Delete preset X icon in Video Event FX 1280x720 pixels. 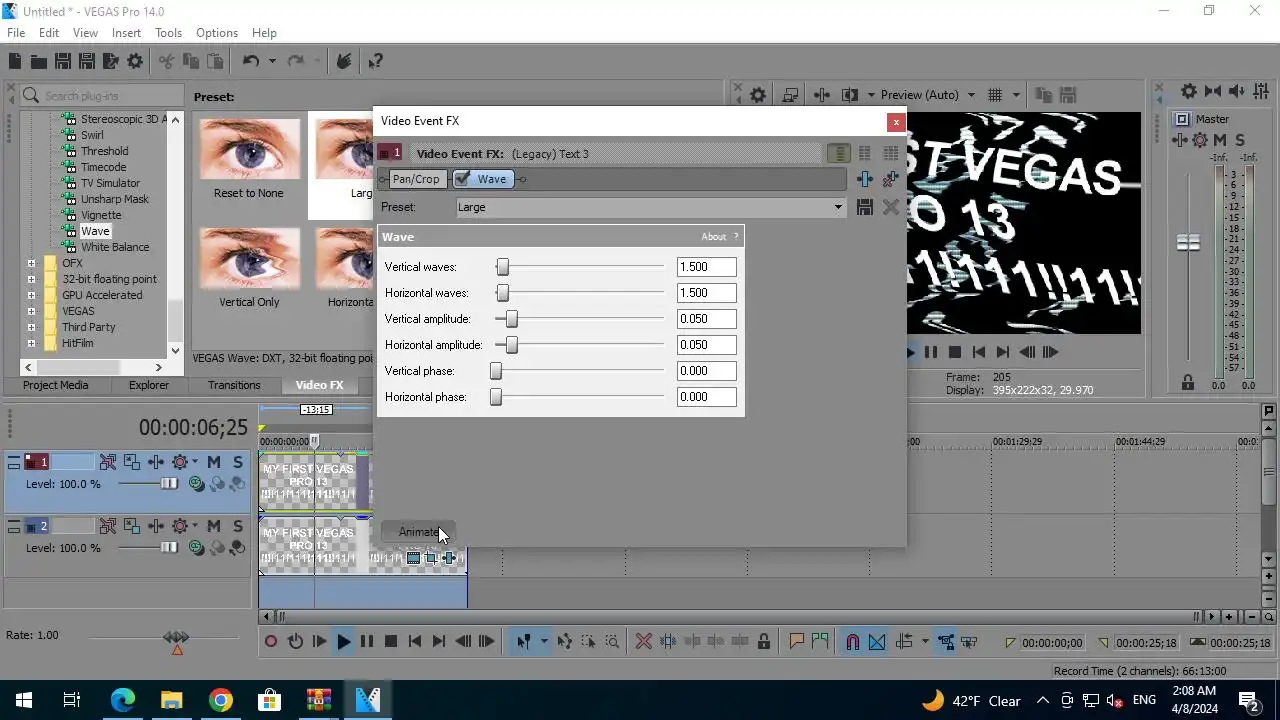(890, 207)
